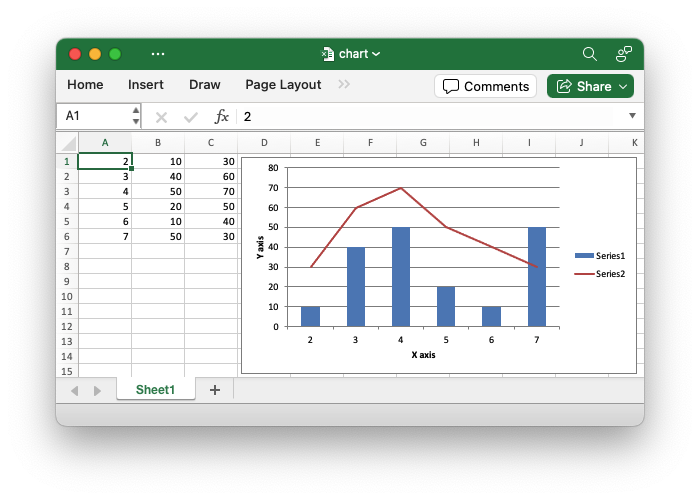This screenshot has width=700, height=500.
Task: Open the Comments pane
Action: tap(486, 86)
